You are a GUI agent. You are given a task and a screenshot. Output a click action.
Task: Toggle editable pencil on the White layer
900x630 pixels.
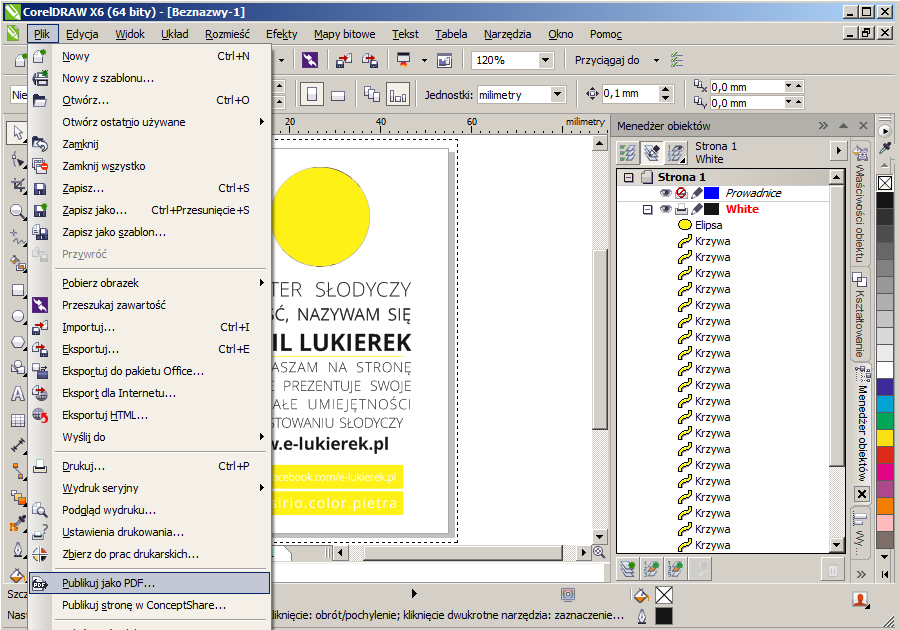pos(696,209)
